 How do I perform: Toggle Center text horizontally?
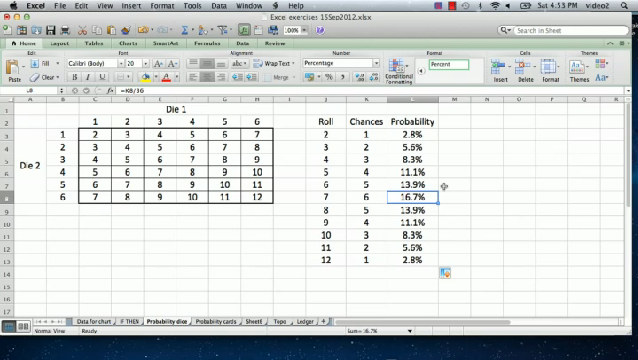click(207, 77)
